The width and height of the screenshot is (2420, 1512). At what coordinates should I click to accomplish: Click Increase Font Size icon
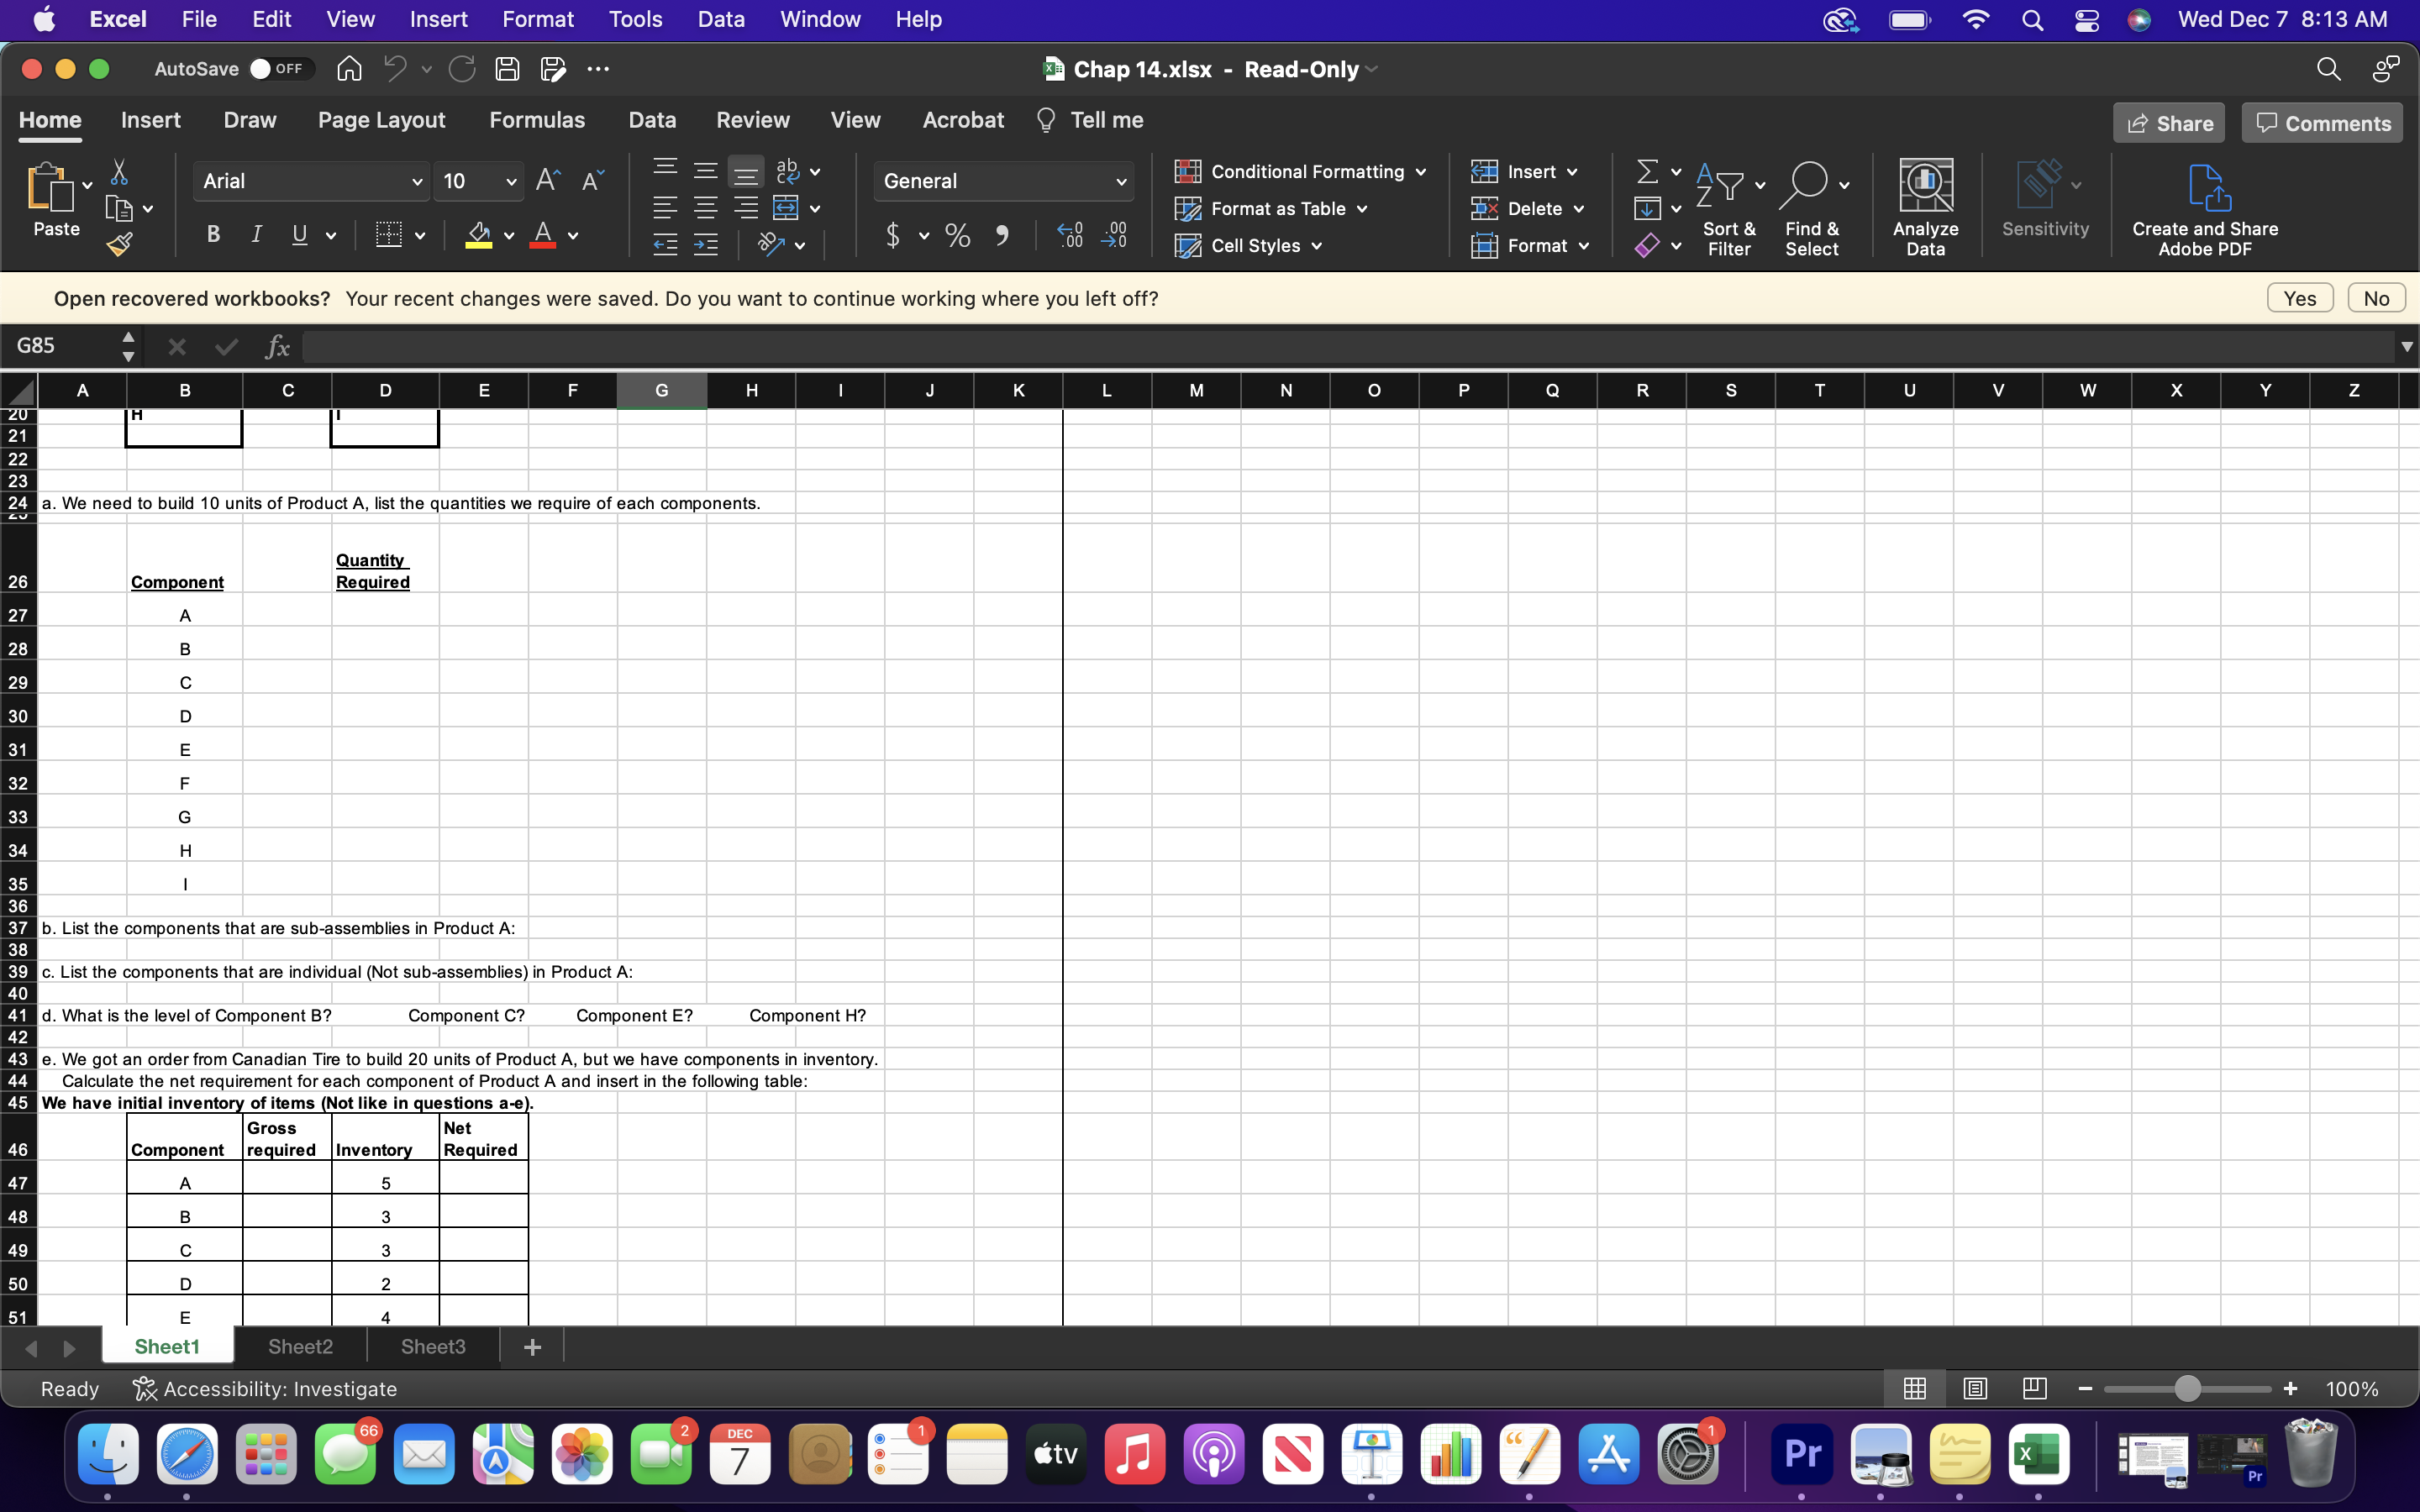(x=547, y=181)
